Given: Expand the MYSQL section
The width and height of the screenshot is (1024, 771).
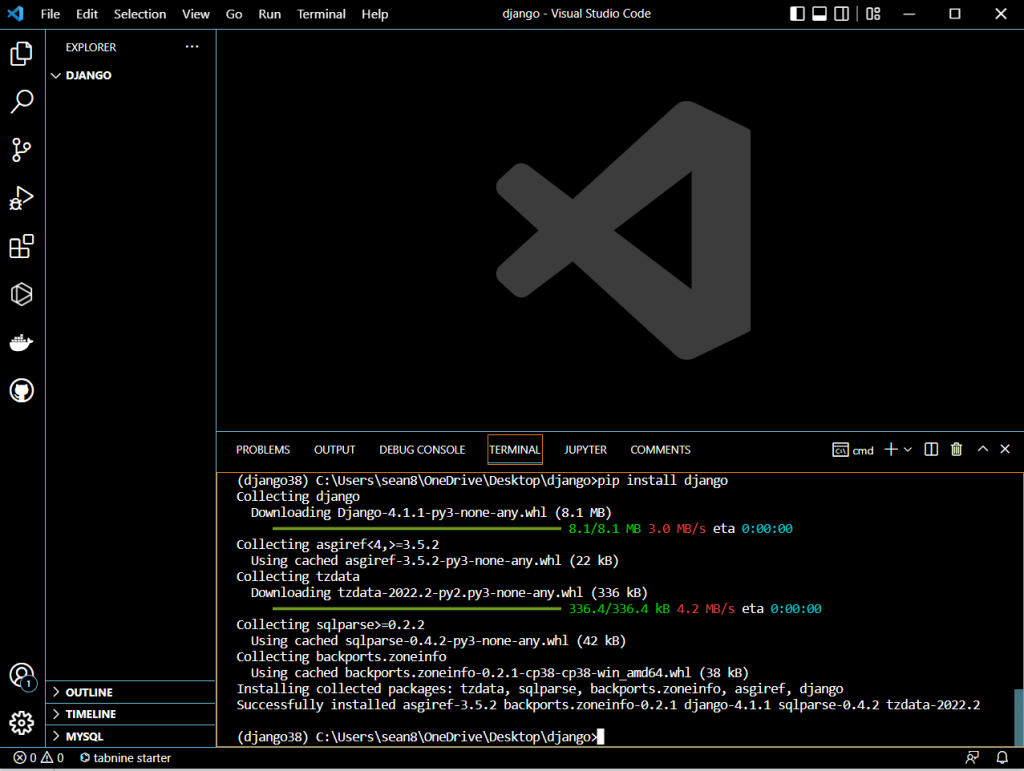Looking at the screenshot, I should click(x=131, y=736).
